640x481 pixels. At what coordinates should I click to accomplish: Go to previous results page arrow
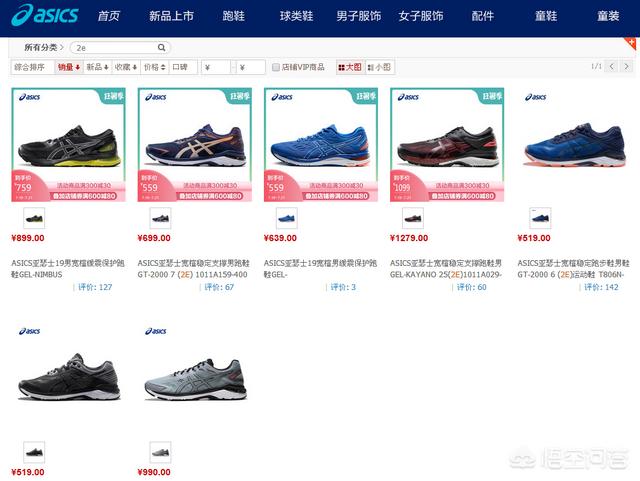click(611, 66)
